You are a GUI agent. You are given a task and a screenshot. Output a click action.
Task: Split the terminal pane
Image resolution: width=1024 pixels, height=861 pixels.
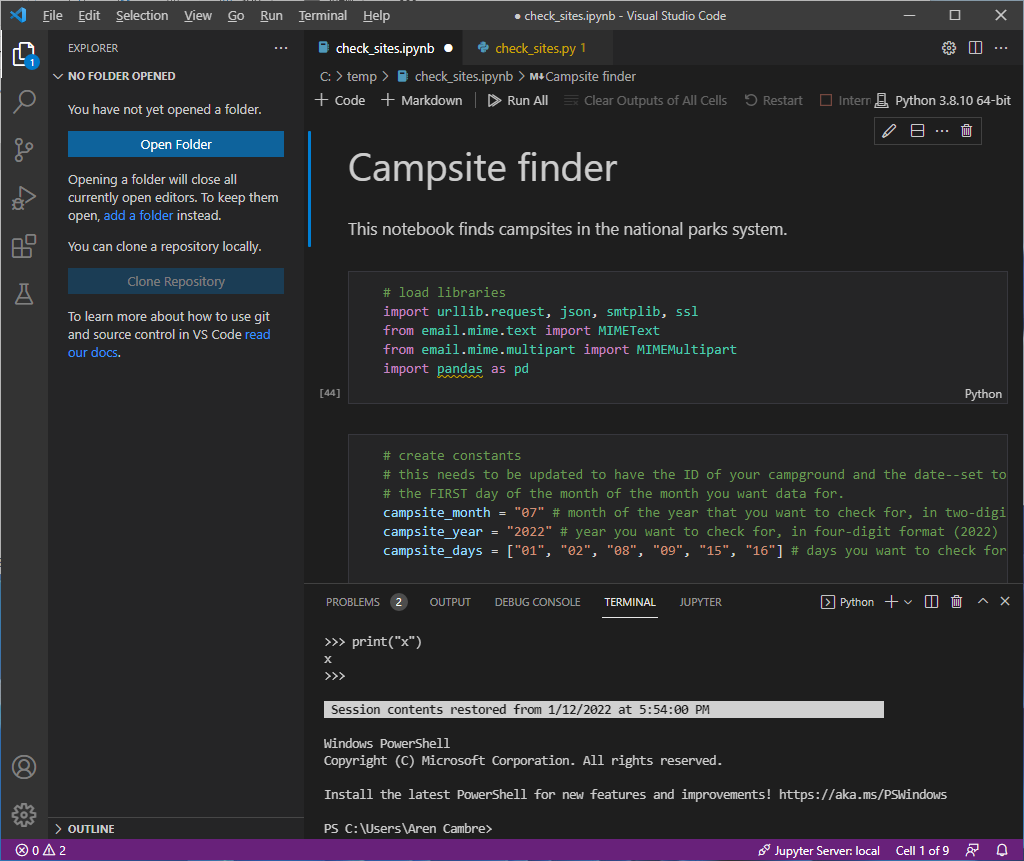coord(931,601)
